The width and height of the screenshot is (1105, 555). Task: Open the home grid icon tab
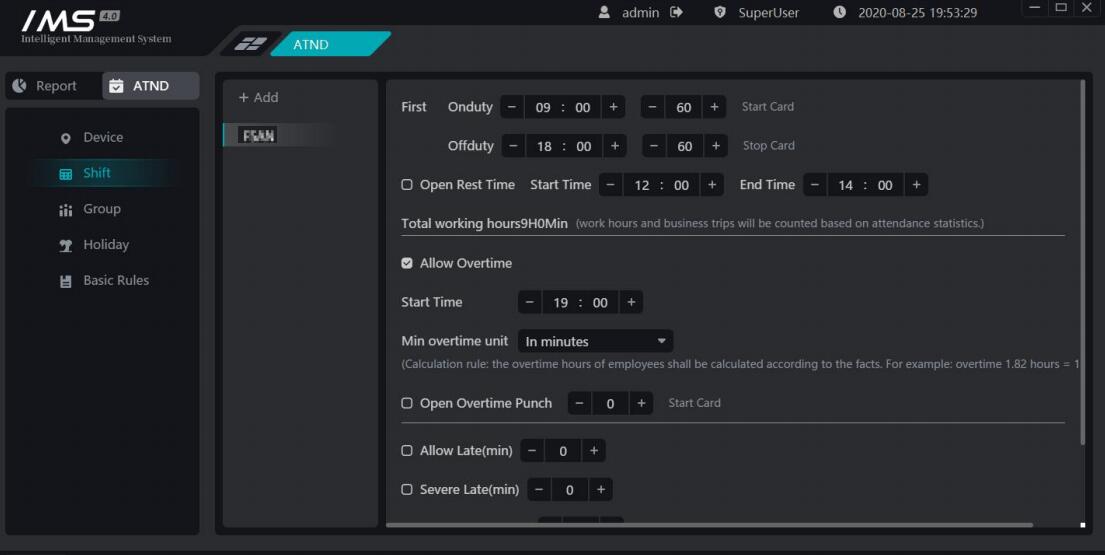point(250,44)
